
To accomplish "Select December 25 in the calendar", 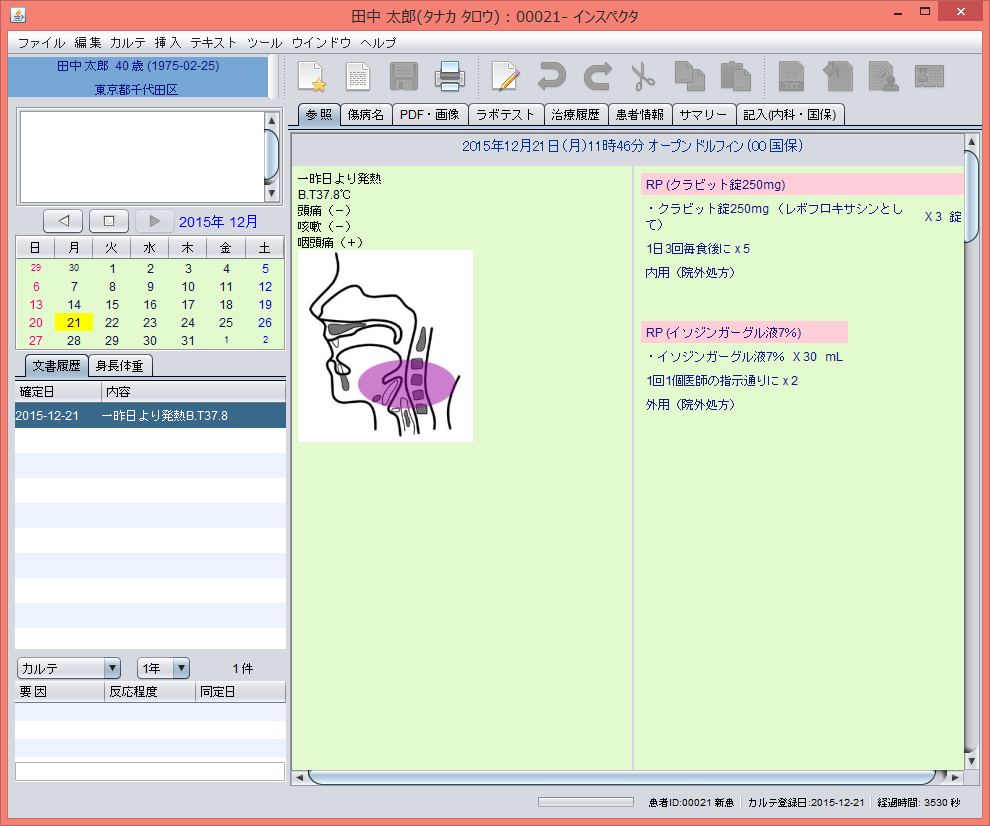I will [x=226, y=322].
